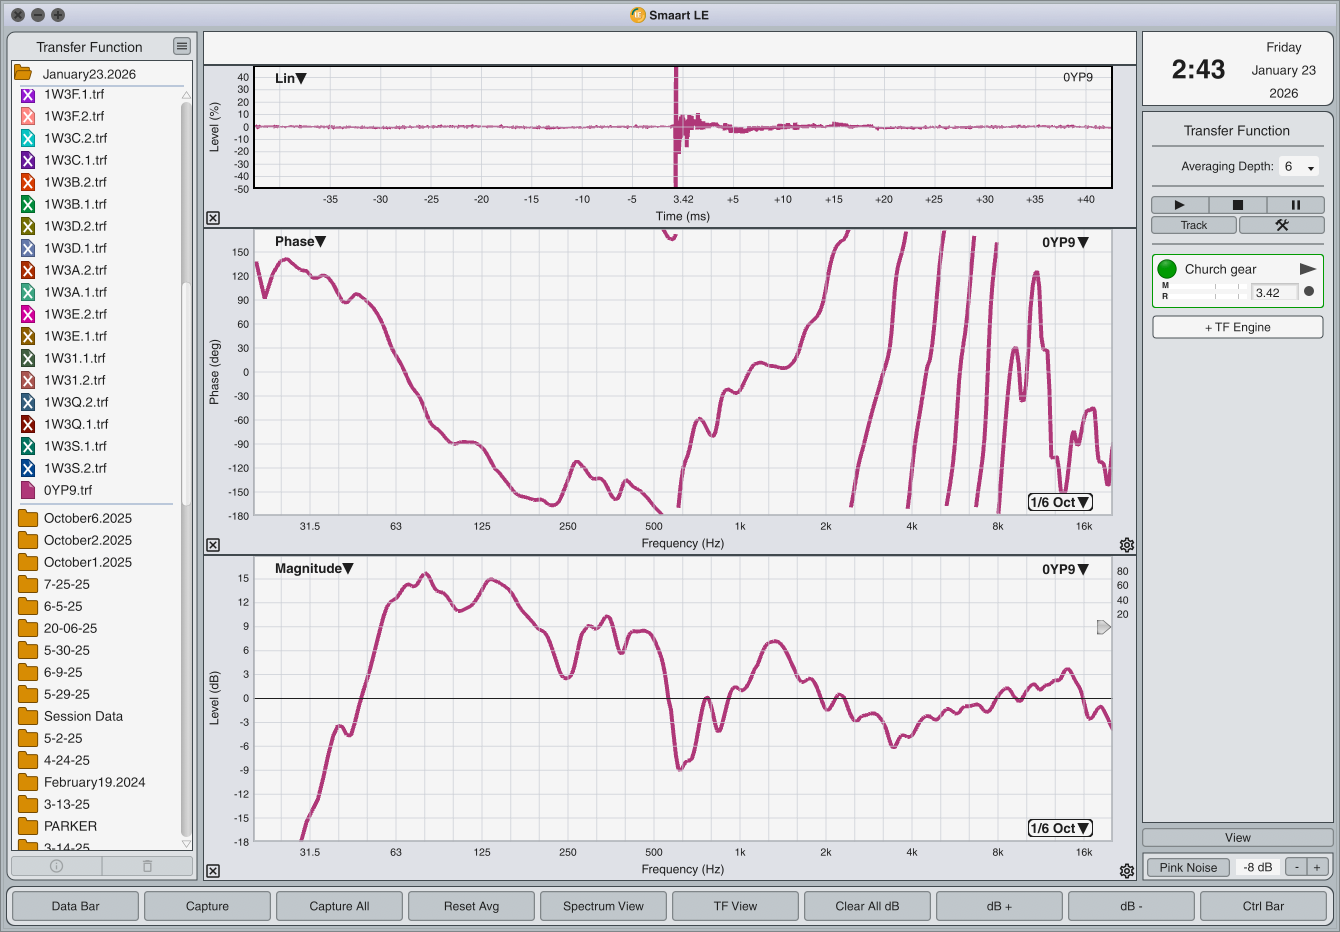Click the magnitude threshold slider arrow handle
This screenshot has width=1340, height=932.
point(1103,627)
